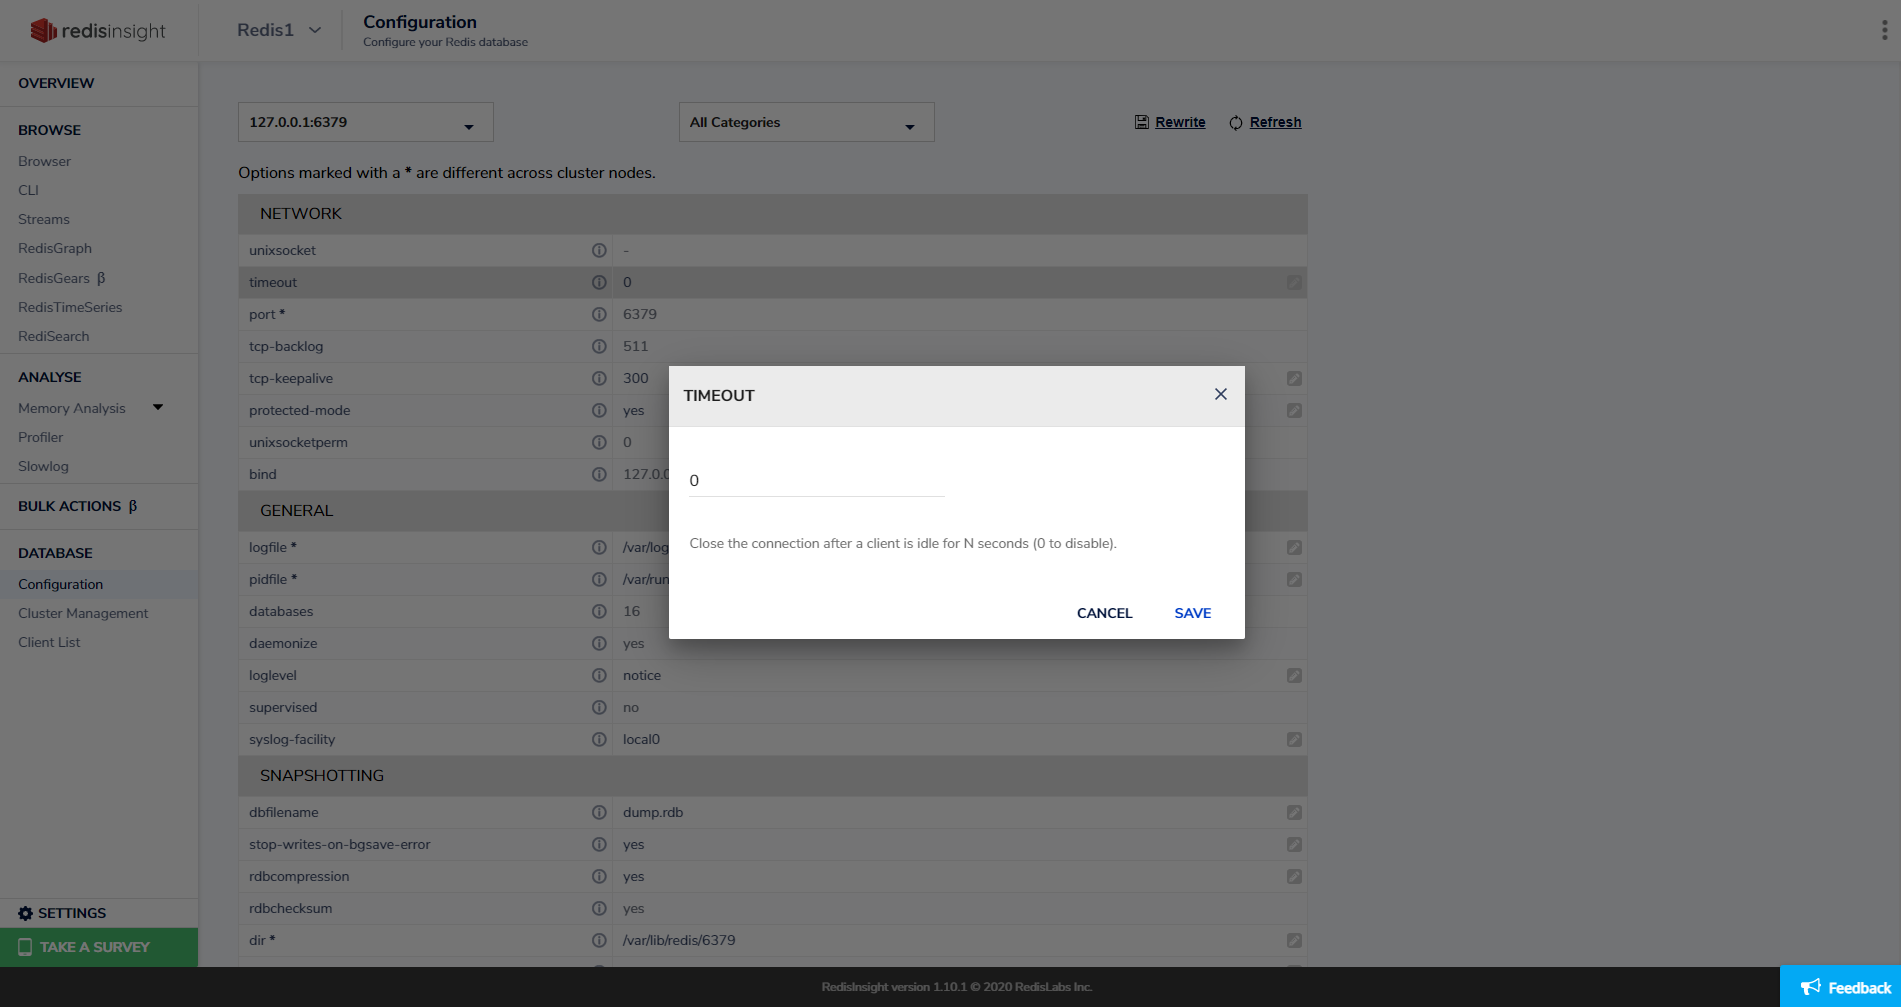
Task: Edit the rdbcompression value pencil icon
Action: pyautogui.click(x=1294, y=876)
